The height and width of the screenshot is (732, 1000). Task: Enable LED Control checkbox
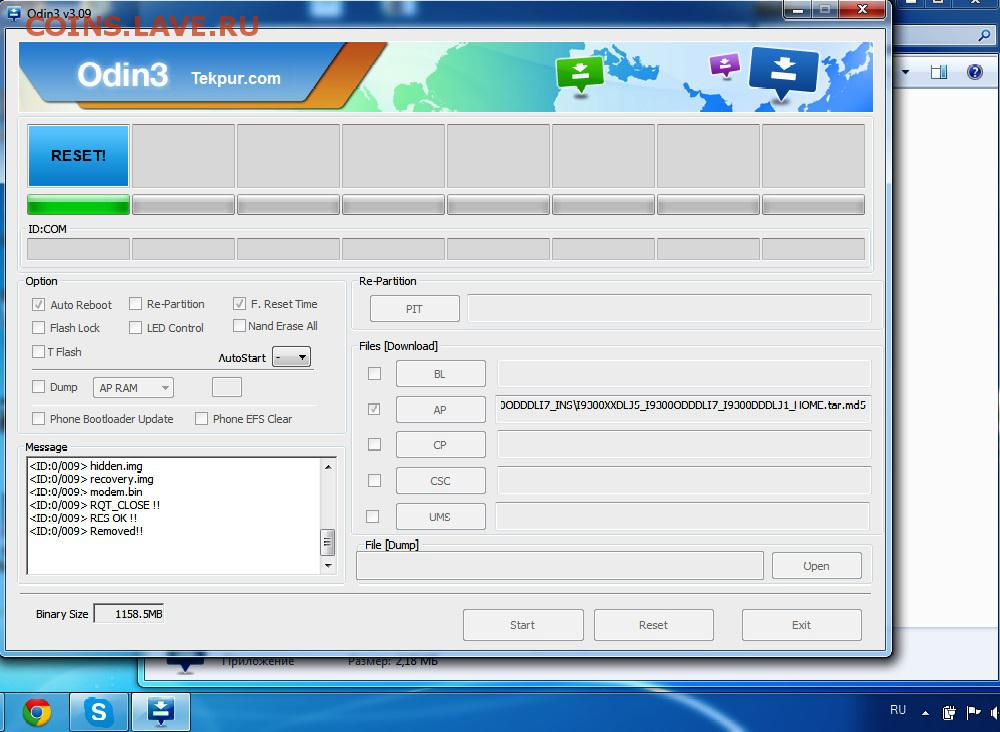(135, 328)
